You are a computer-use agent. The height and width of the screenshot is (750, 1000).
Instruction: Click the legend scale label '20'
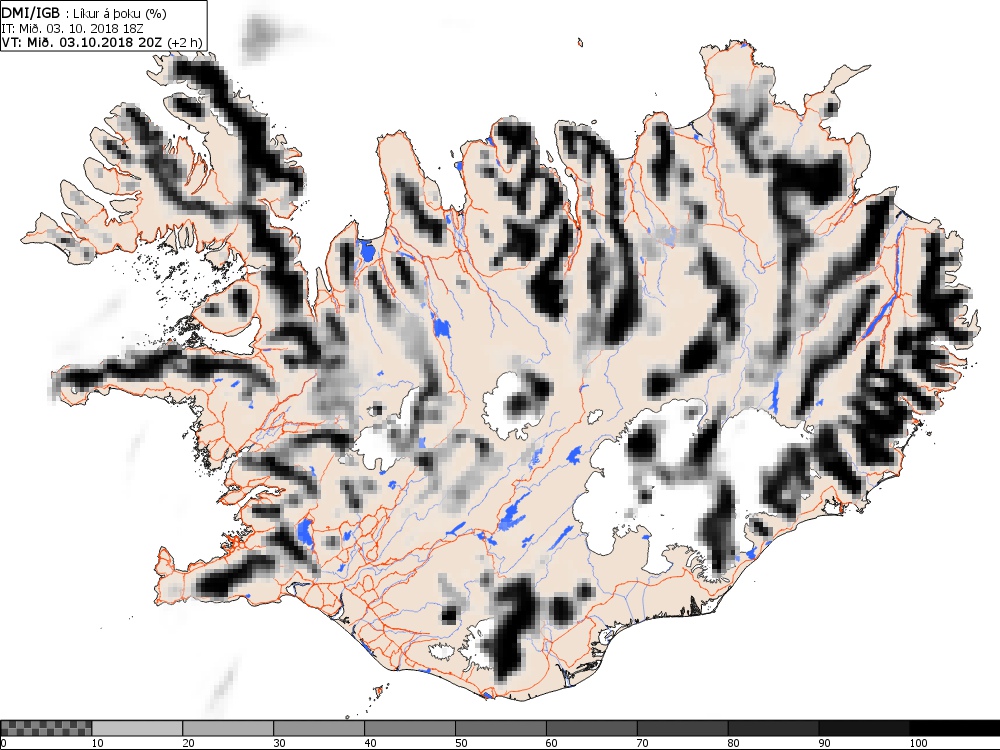(x=189, y=743)
